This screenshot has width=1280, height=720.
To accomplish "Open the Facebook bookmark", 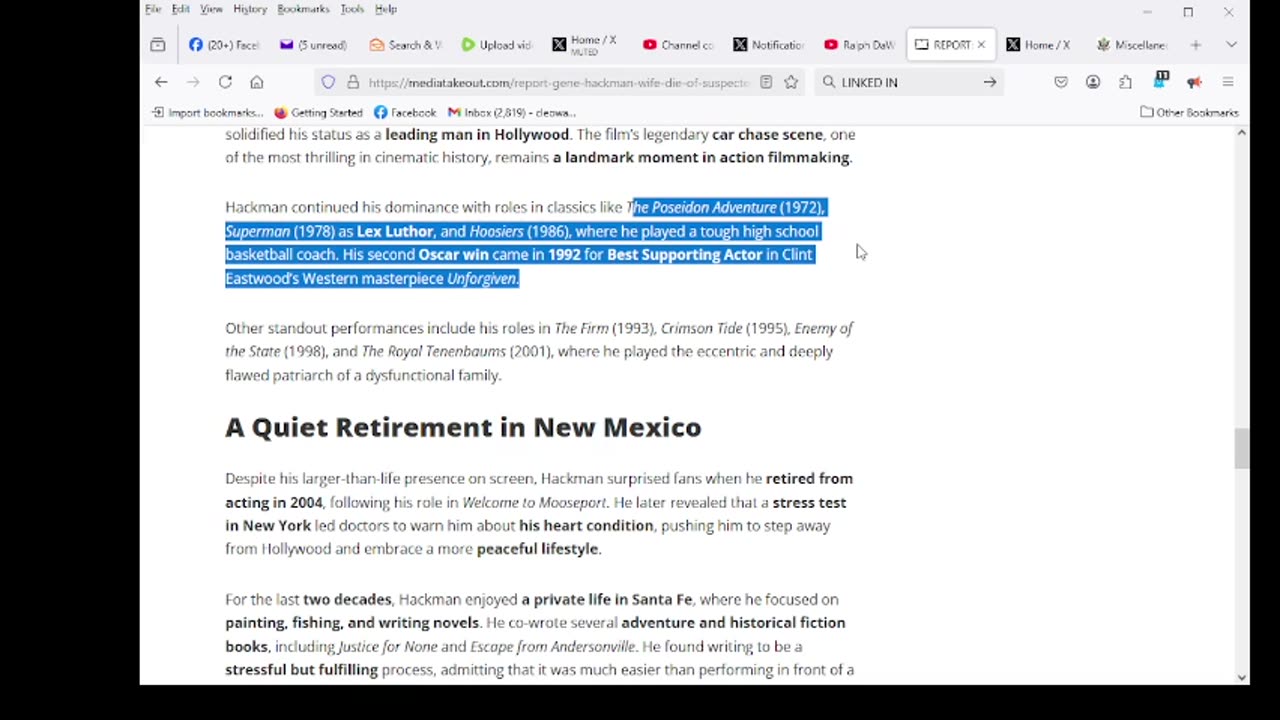I will (x=405, y=113).
